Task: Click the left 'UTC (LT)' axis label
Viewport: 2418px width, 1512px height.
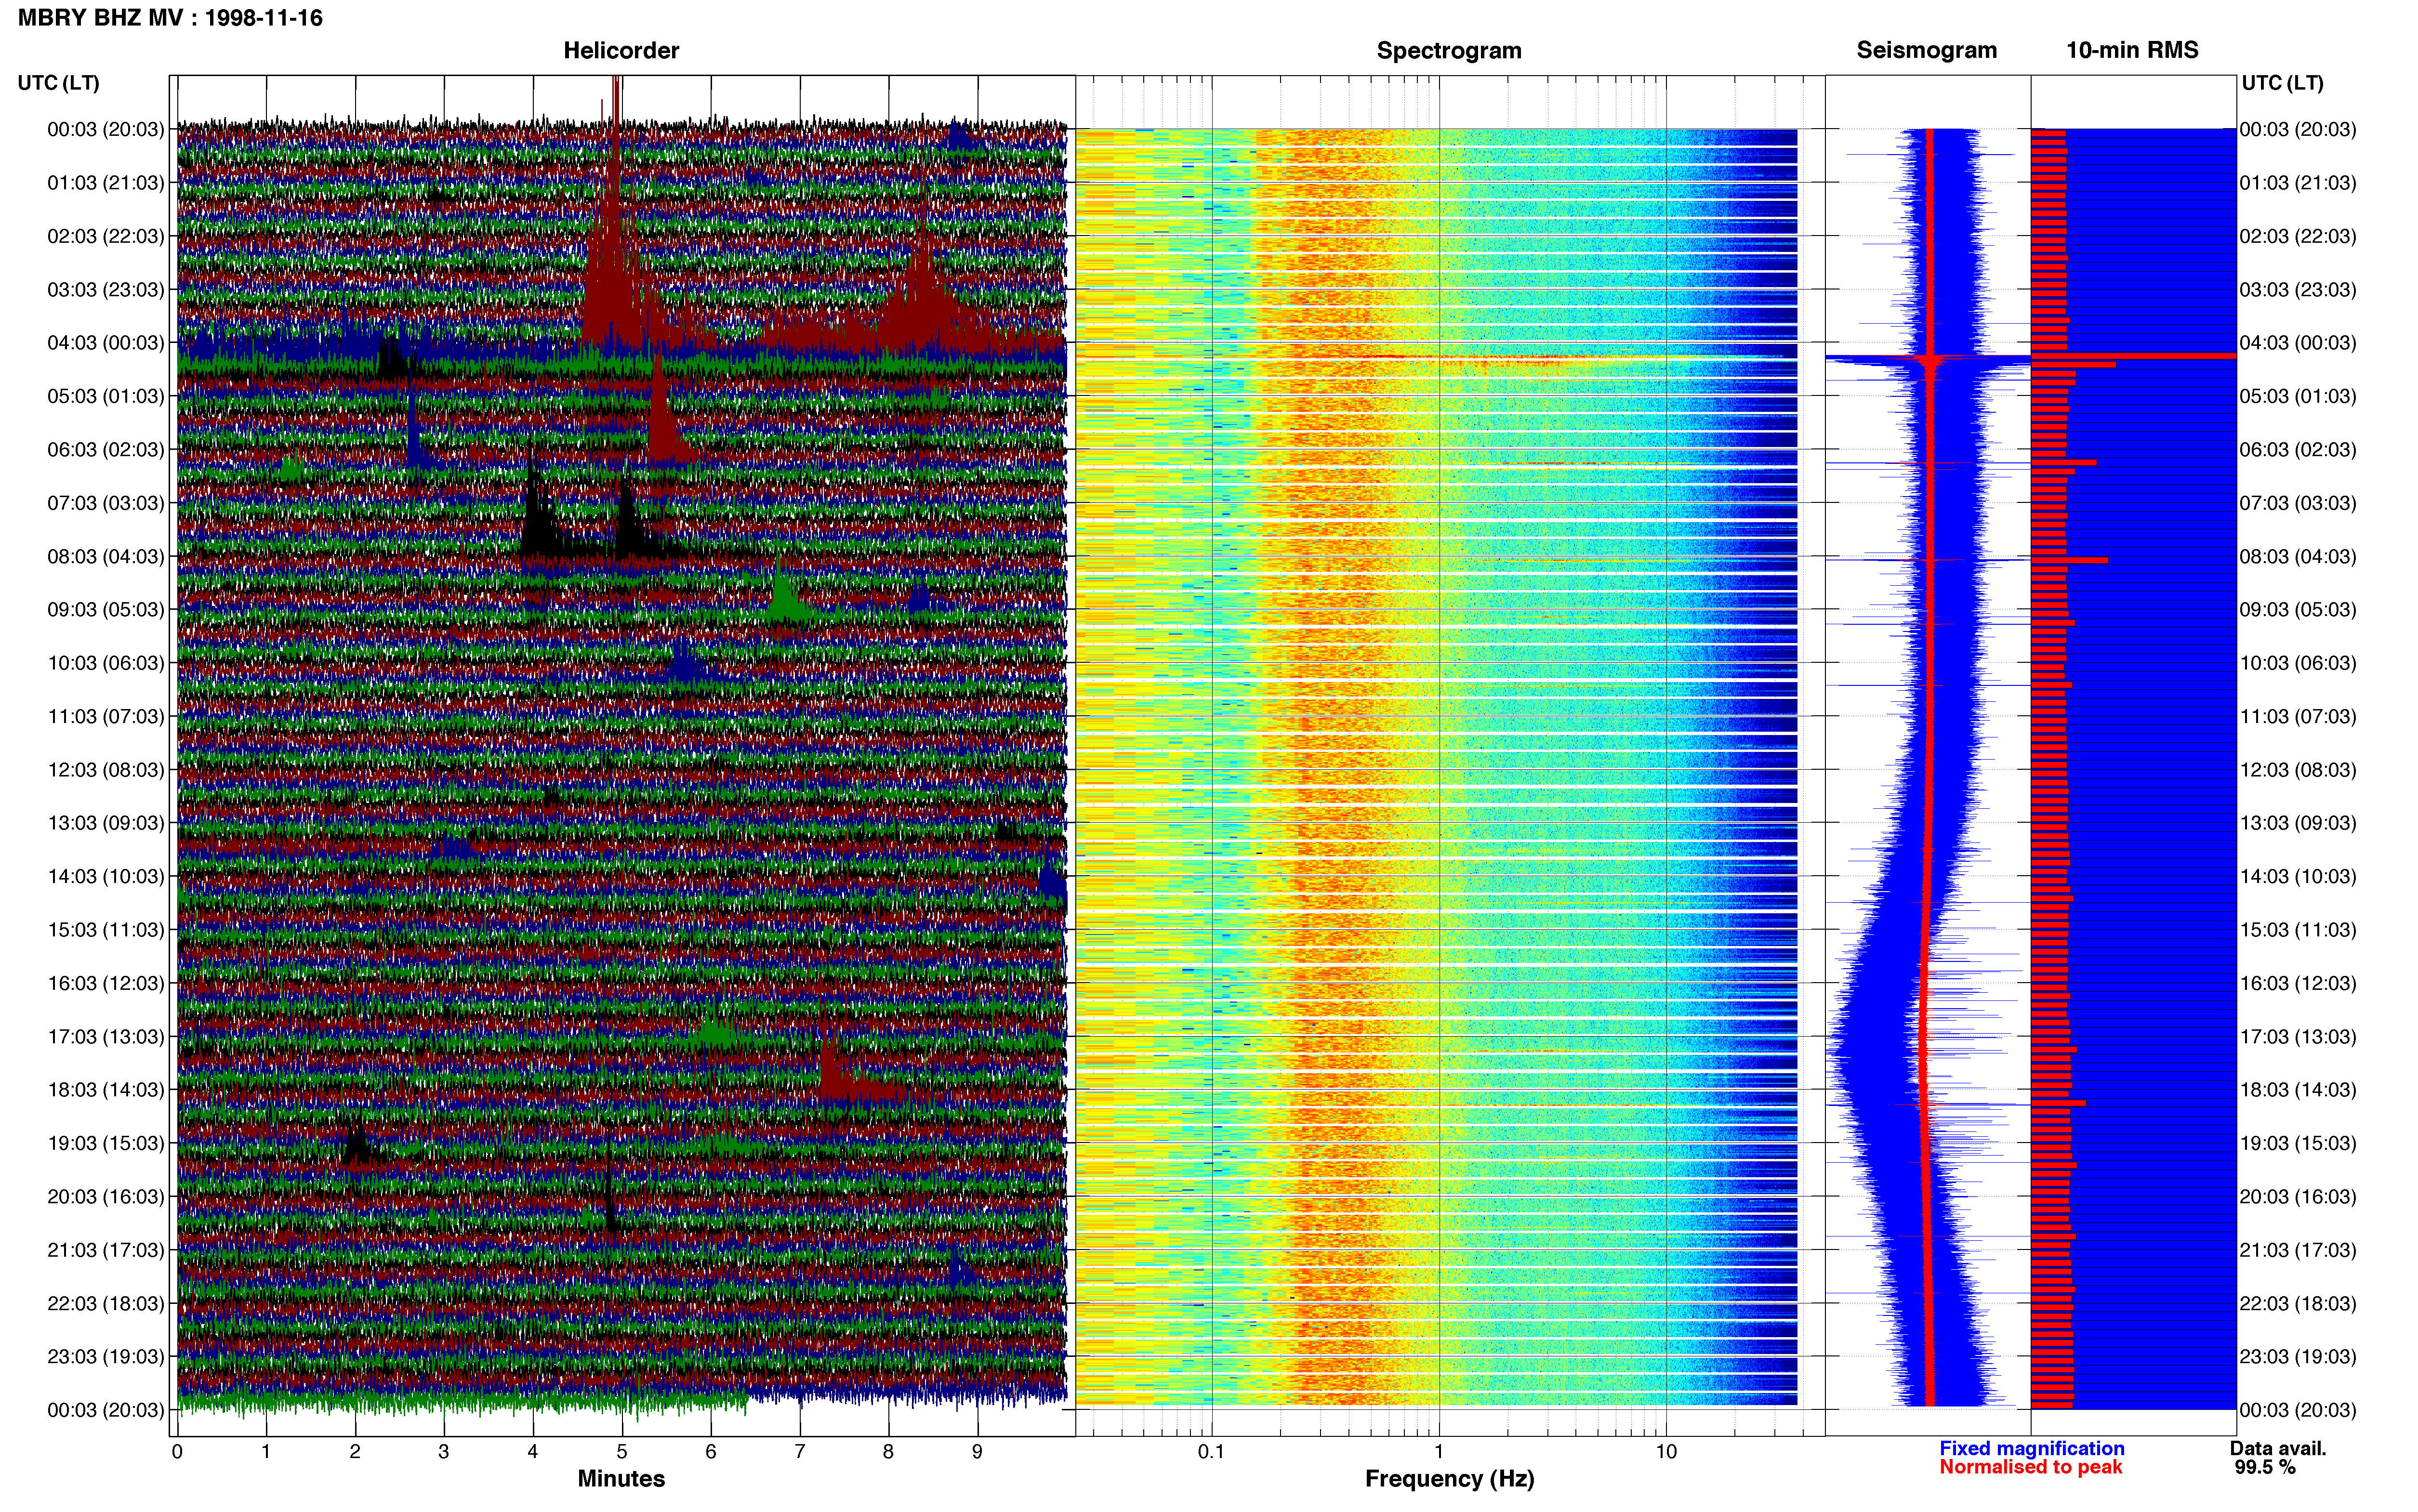Action: (59, 83)
